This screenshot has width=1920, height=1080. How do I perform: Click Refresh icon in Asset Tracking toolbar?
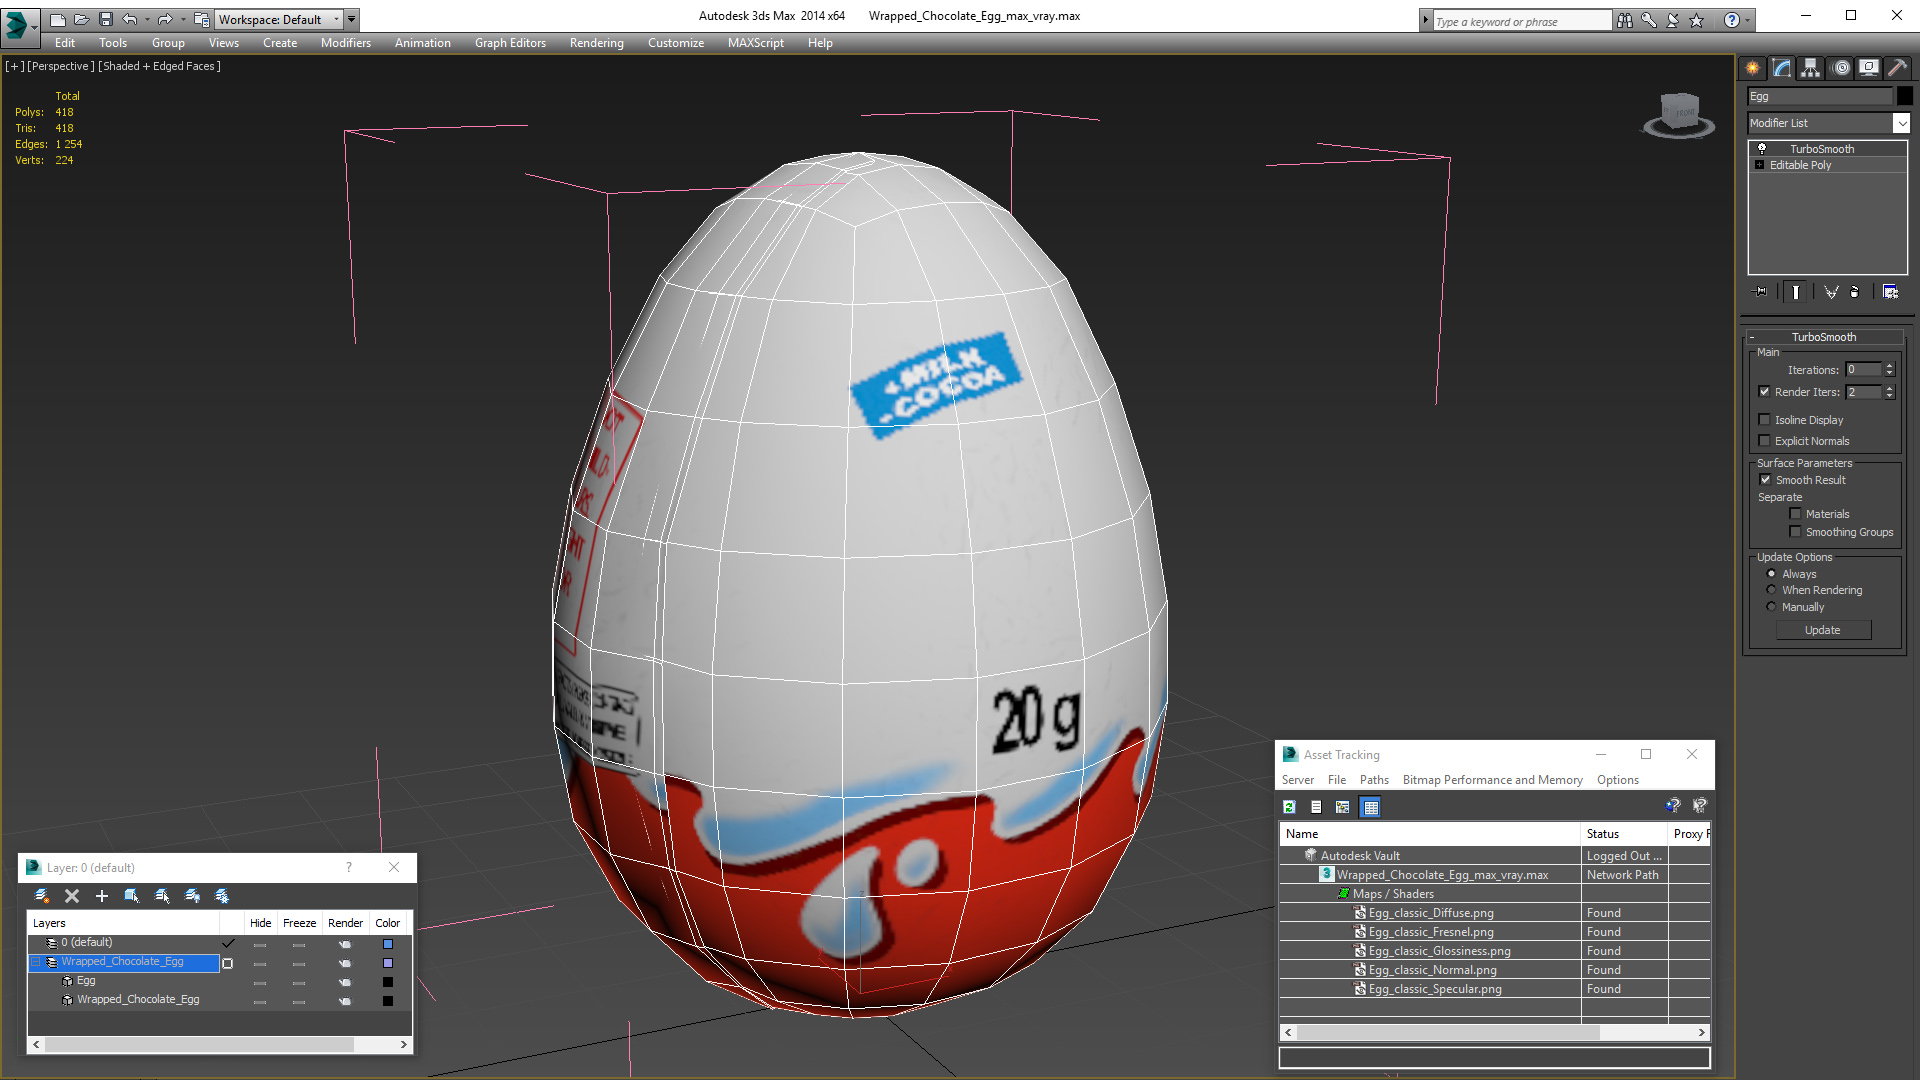point(1290,807)
